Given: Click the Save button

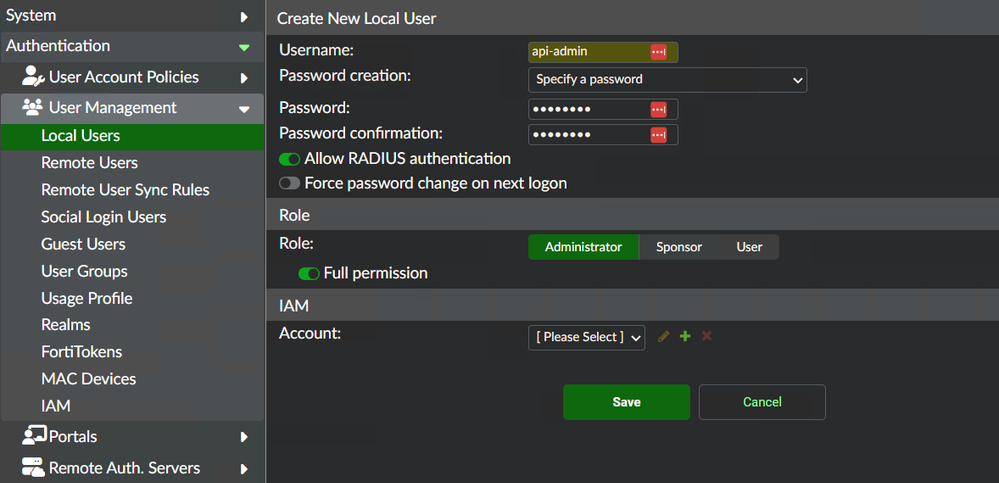Looking at the screenshot, I should point(626,402).
